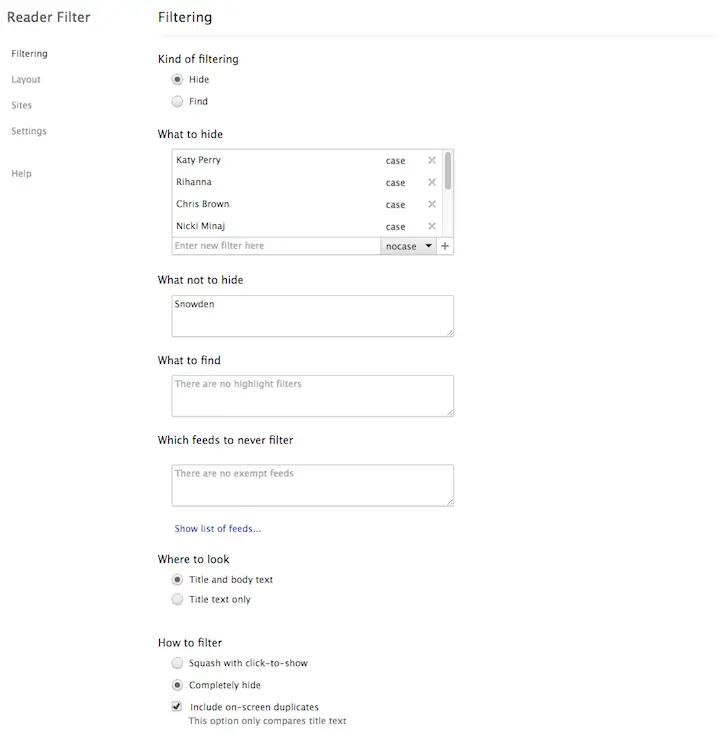Click the What to find text area

coord(313,396)
